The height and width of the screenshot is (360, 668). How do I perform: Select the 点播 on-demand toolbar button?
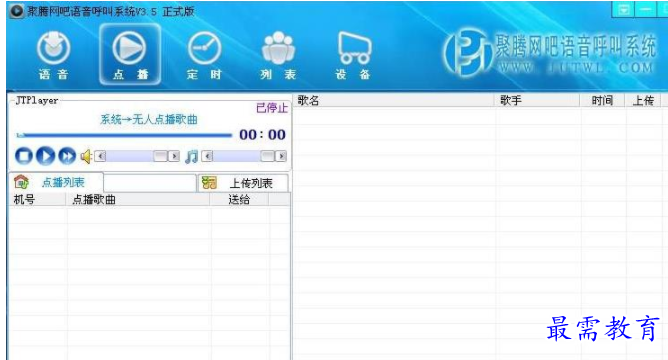click(130, 55)
